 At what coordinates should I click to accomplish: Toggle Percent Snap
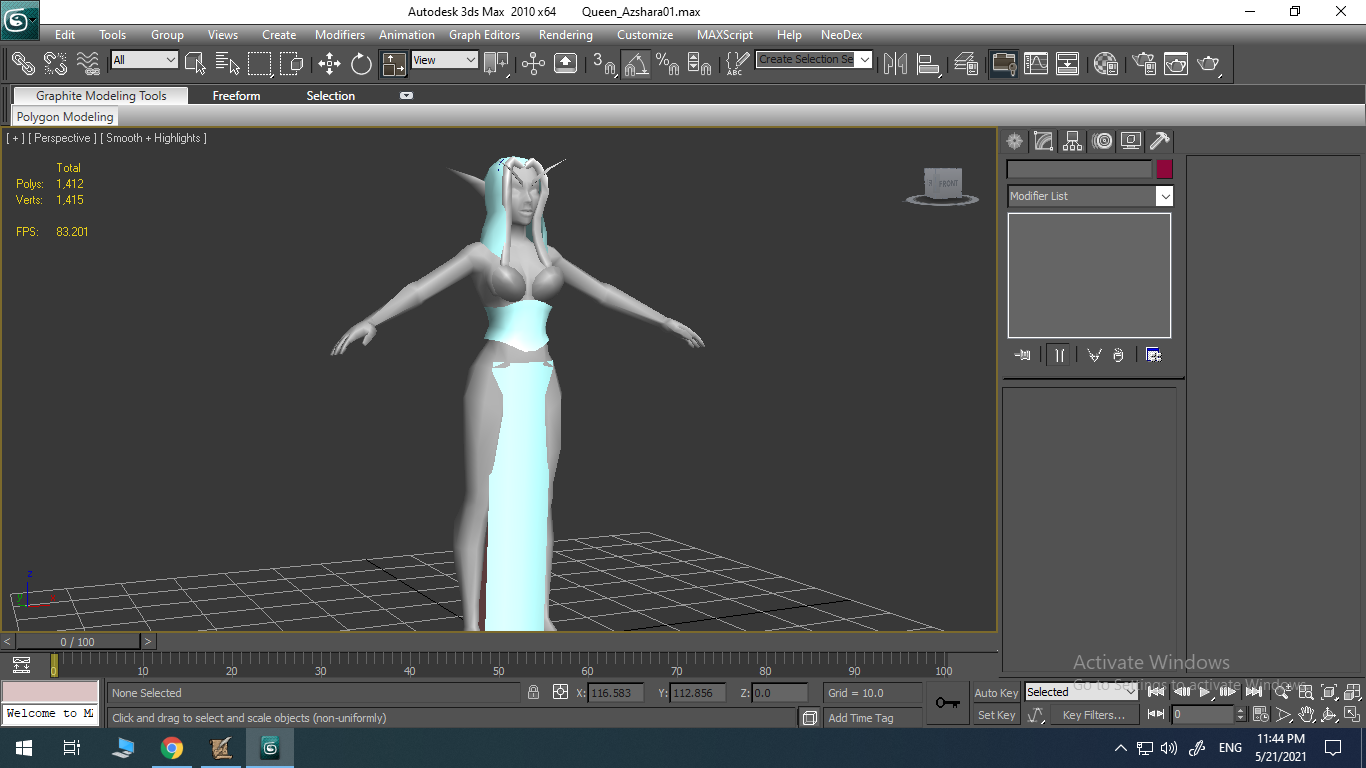[668, 63]
